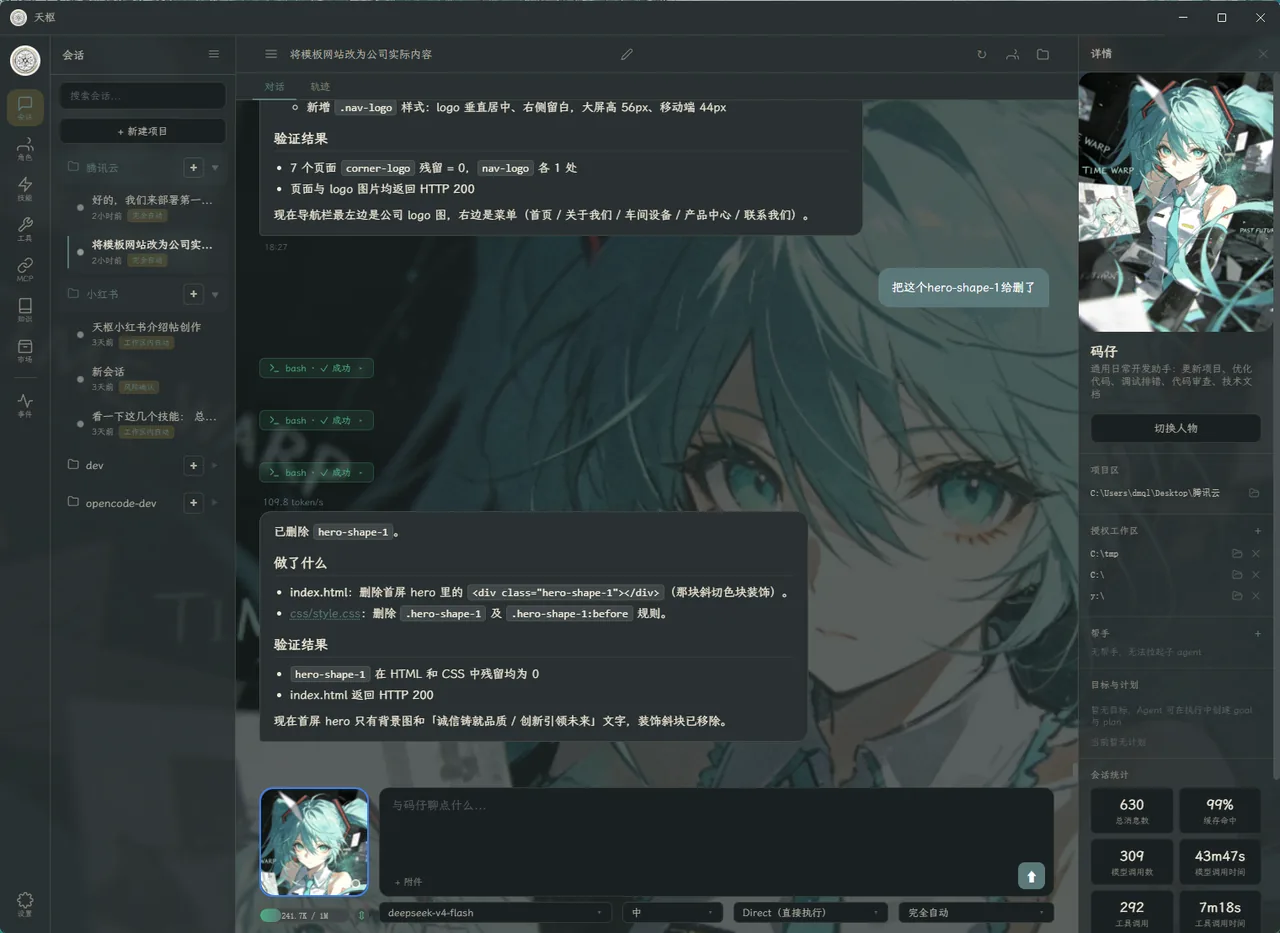1280x933 pixels.
Task: Click the character avatar beside message input
Action: [x=314, y=842]
